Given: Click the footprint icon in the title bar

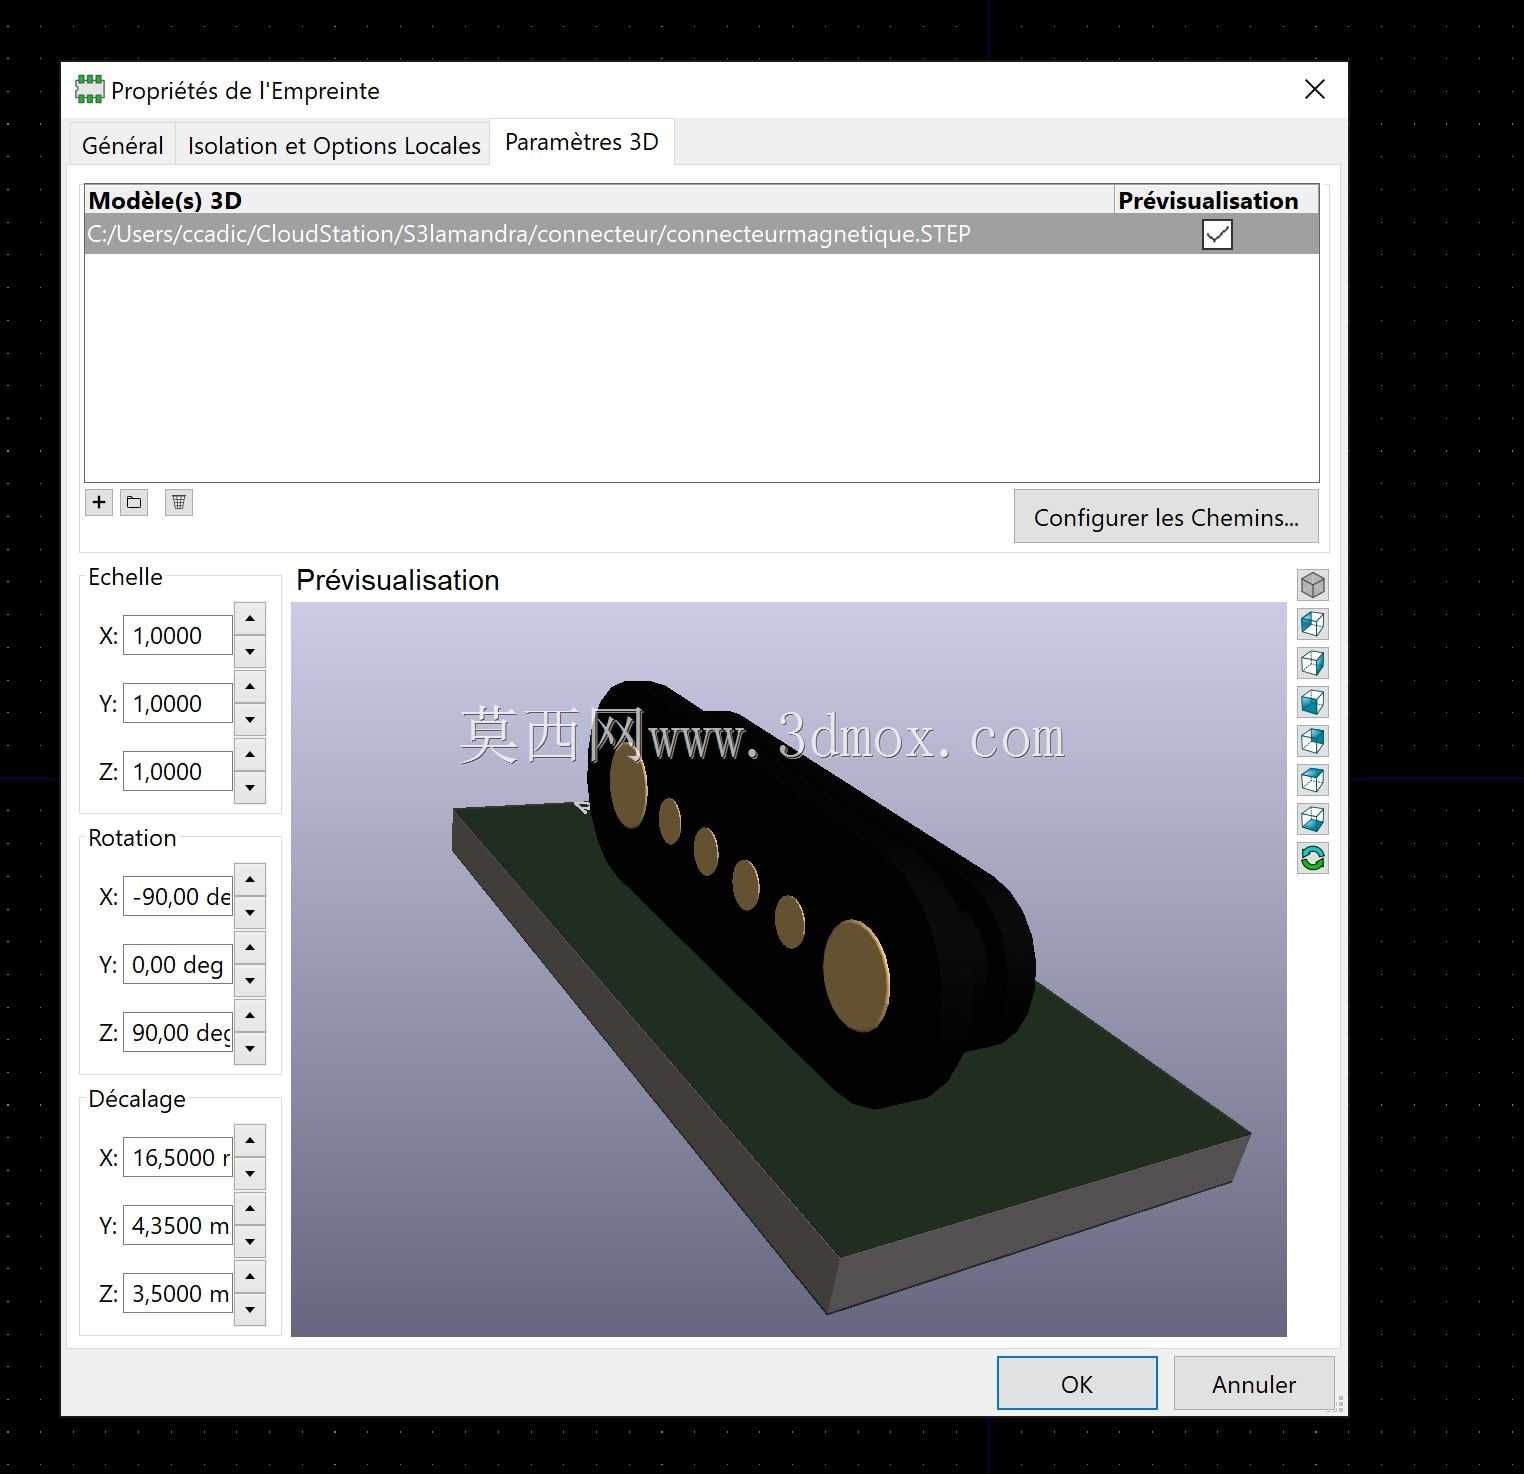Looking at the screenshot, I should coord(89,90).
